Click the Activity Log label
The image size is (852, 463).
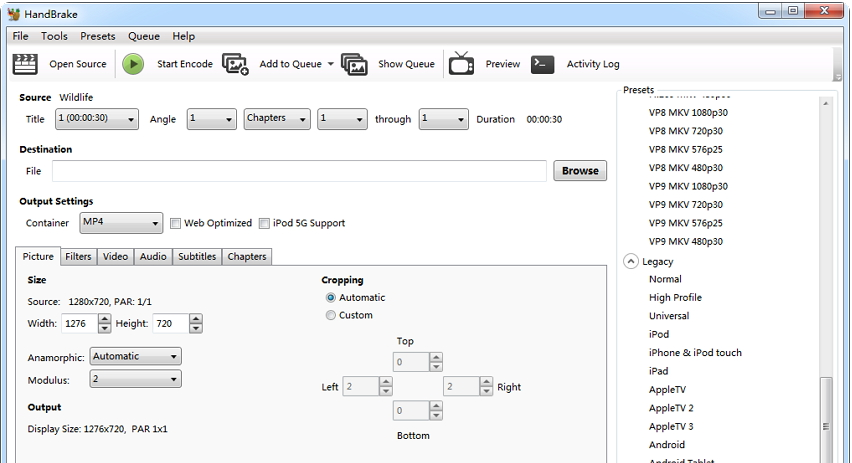593,64
